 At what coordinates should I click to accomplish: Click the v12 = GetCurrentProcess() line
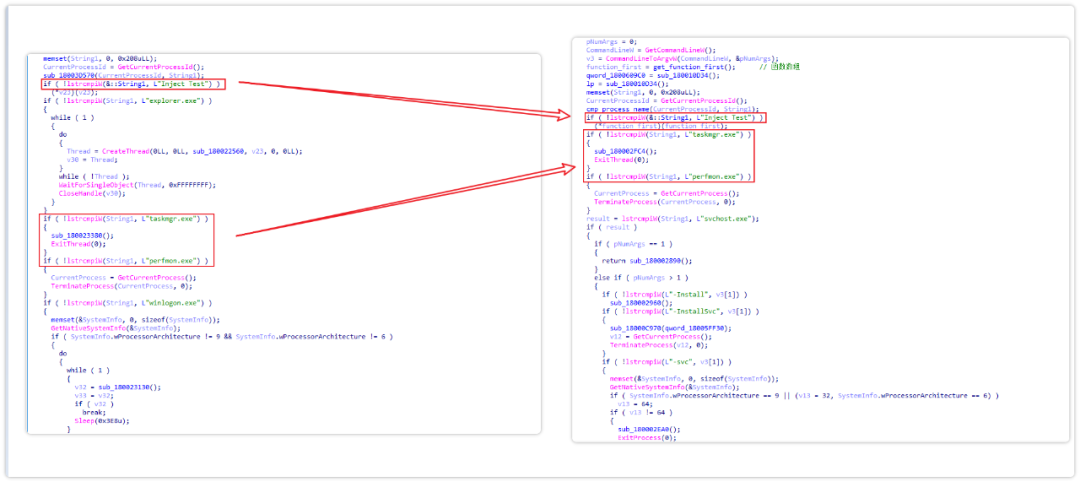point(661,336)
